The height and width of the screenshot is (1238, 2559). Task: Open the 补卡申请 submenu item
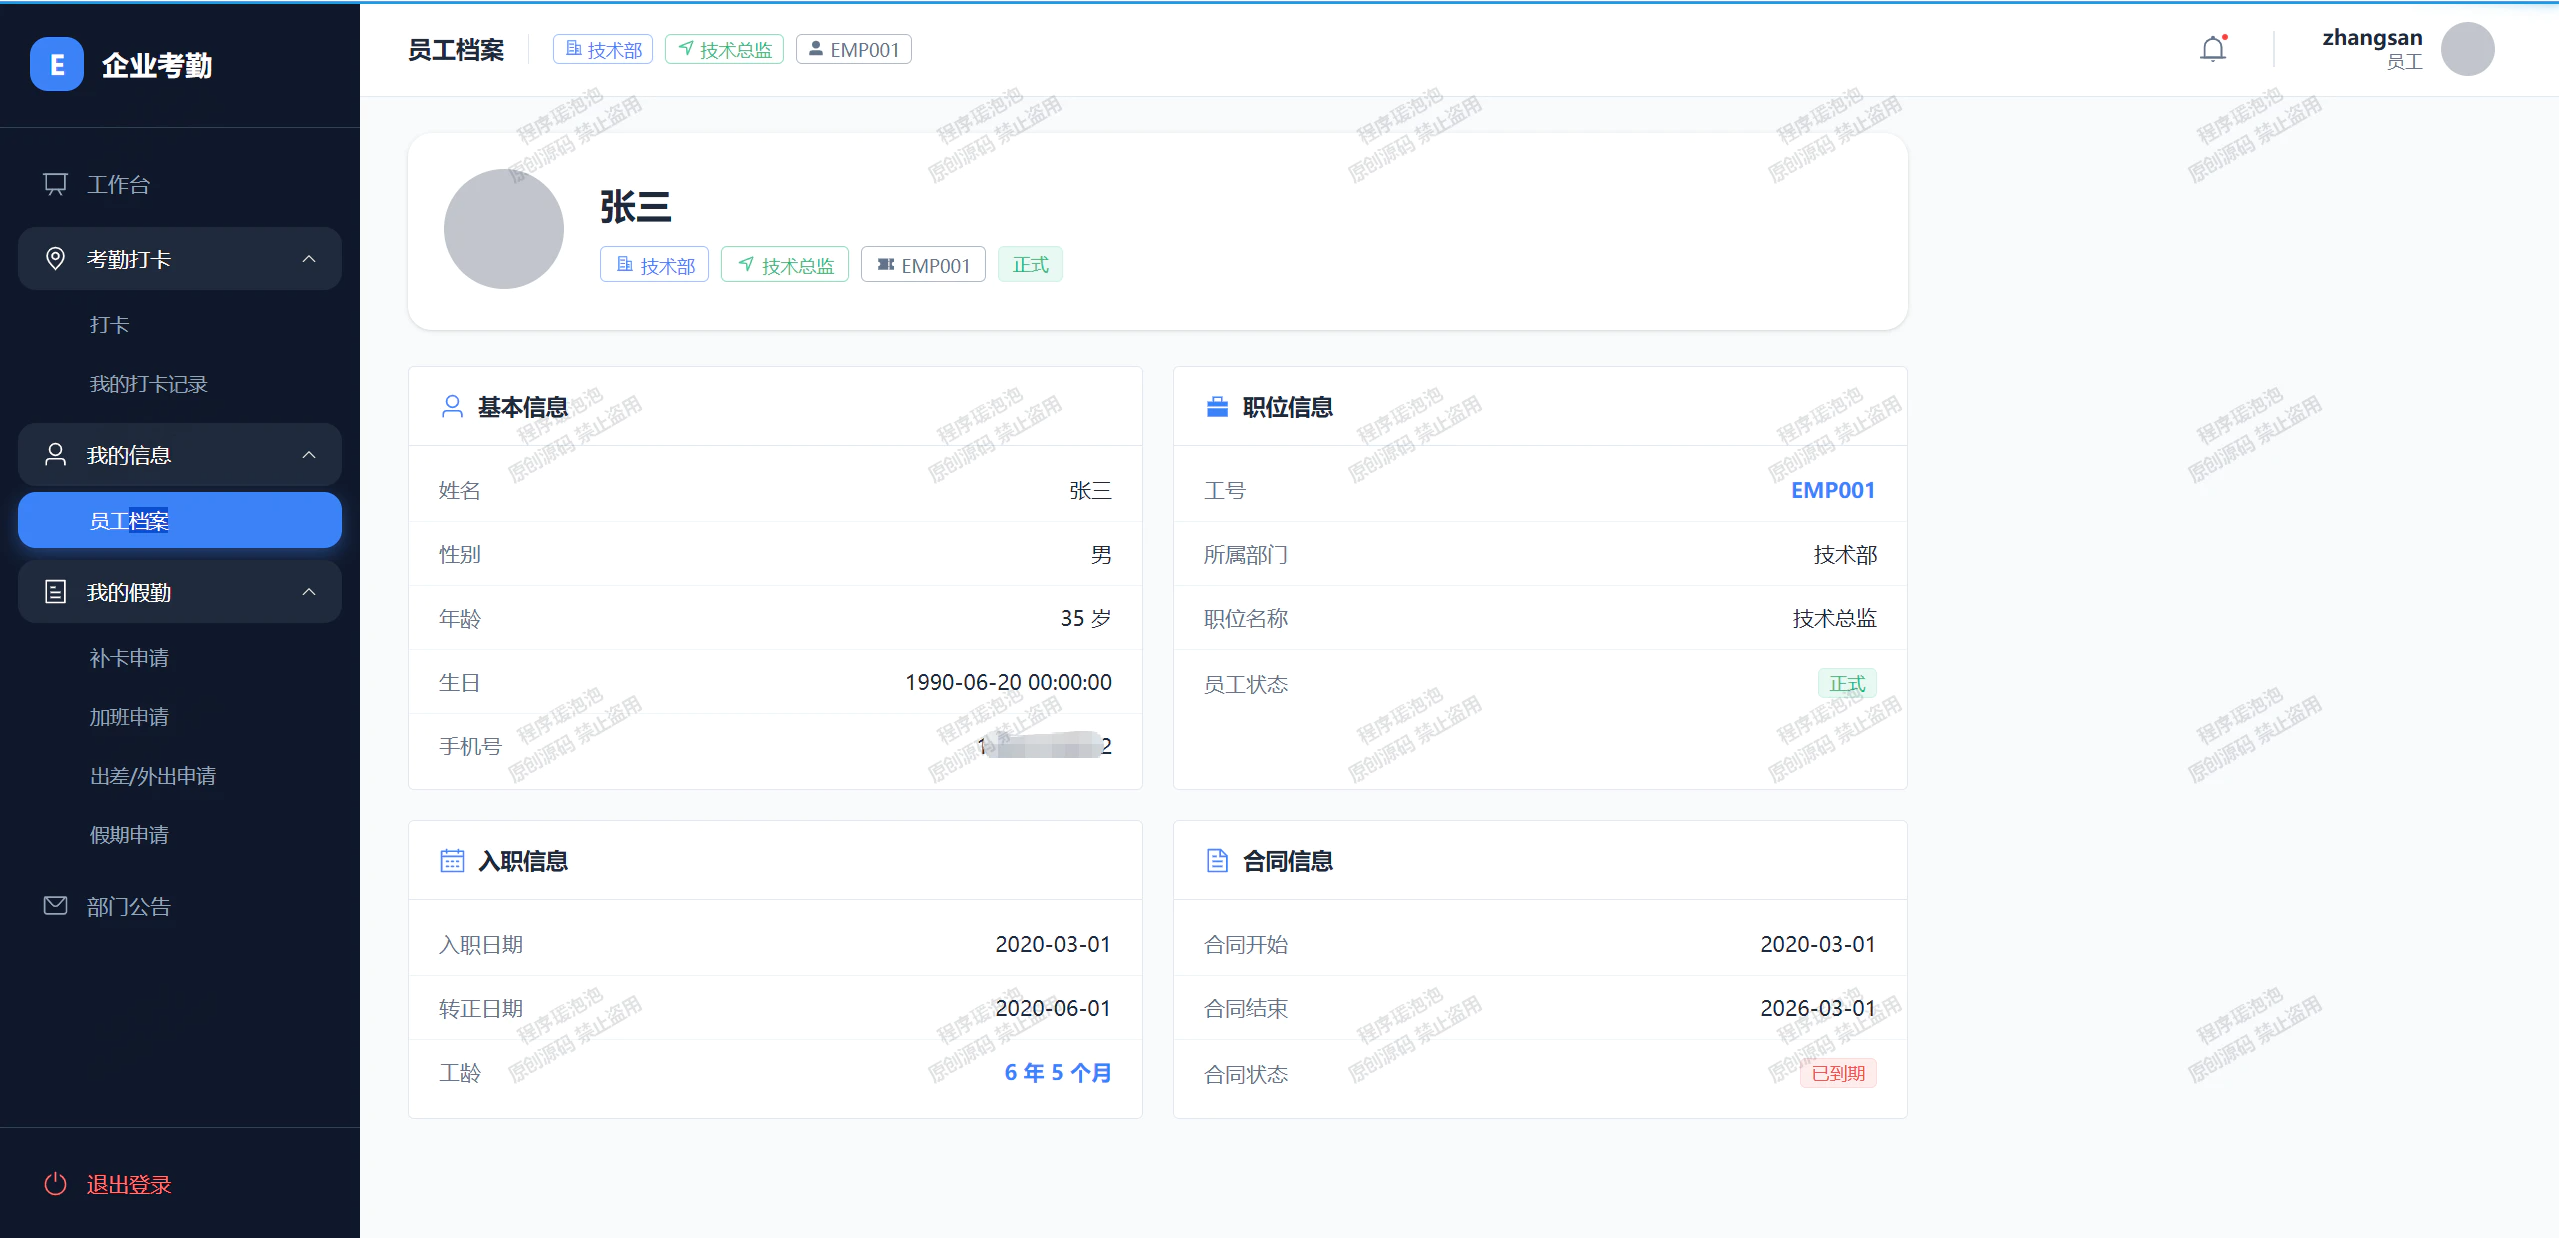click(180, 658)
